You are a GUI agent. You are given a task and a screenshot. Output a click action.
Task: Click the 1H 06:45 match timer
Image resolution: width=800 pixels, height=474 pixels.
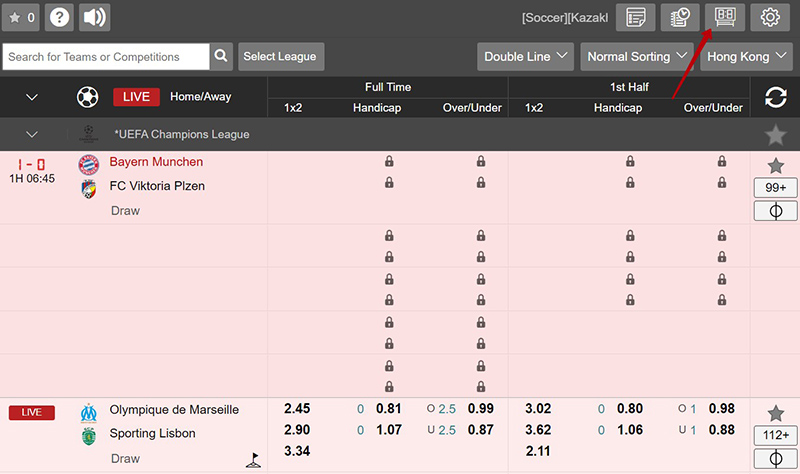coord(32,179)
